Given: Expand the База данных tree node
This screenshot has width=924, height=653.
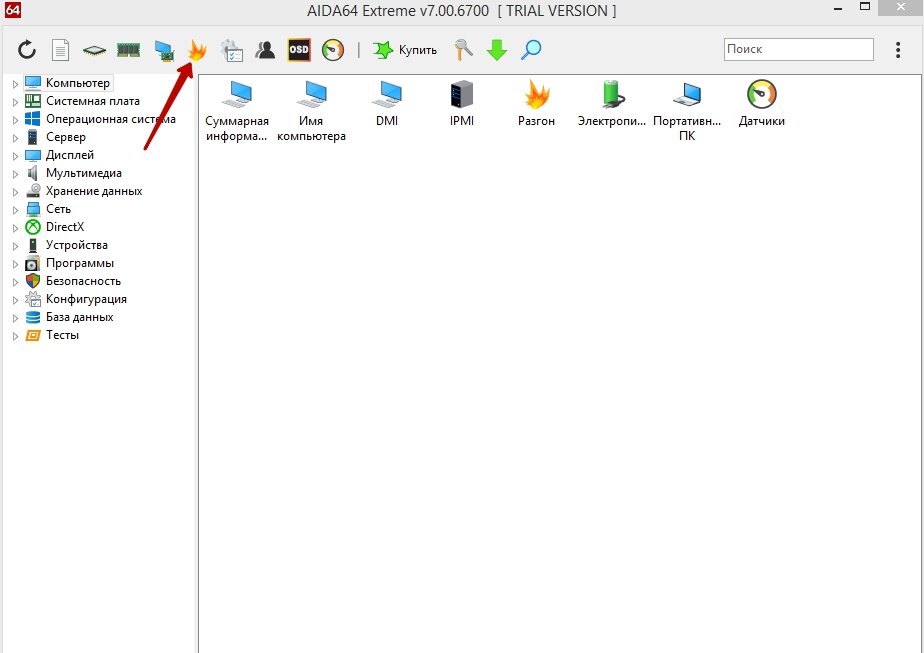Looking at the screenshot, I should (15, 318).
